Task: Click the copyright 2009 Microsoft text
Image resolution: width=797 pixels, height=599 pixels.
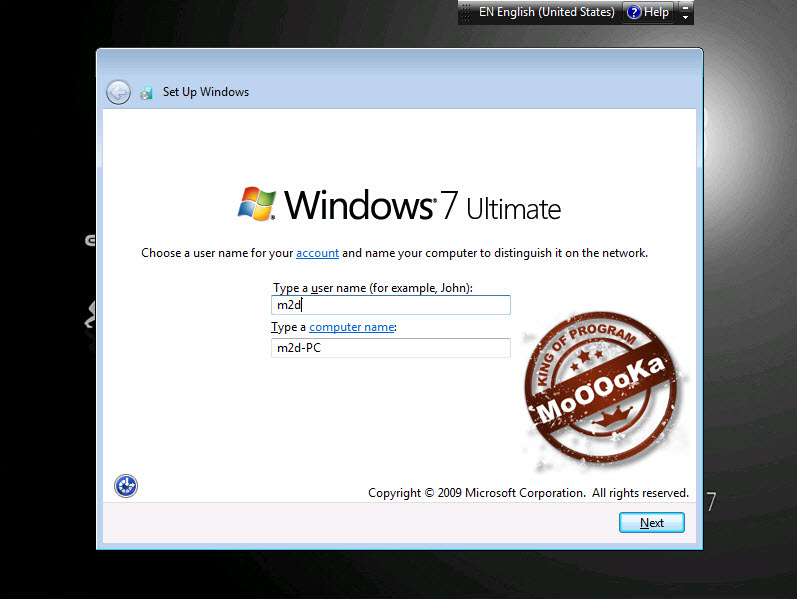Action: point(528,493)
